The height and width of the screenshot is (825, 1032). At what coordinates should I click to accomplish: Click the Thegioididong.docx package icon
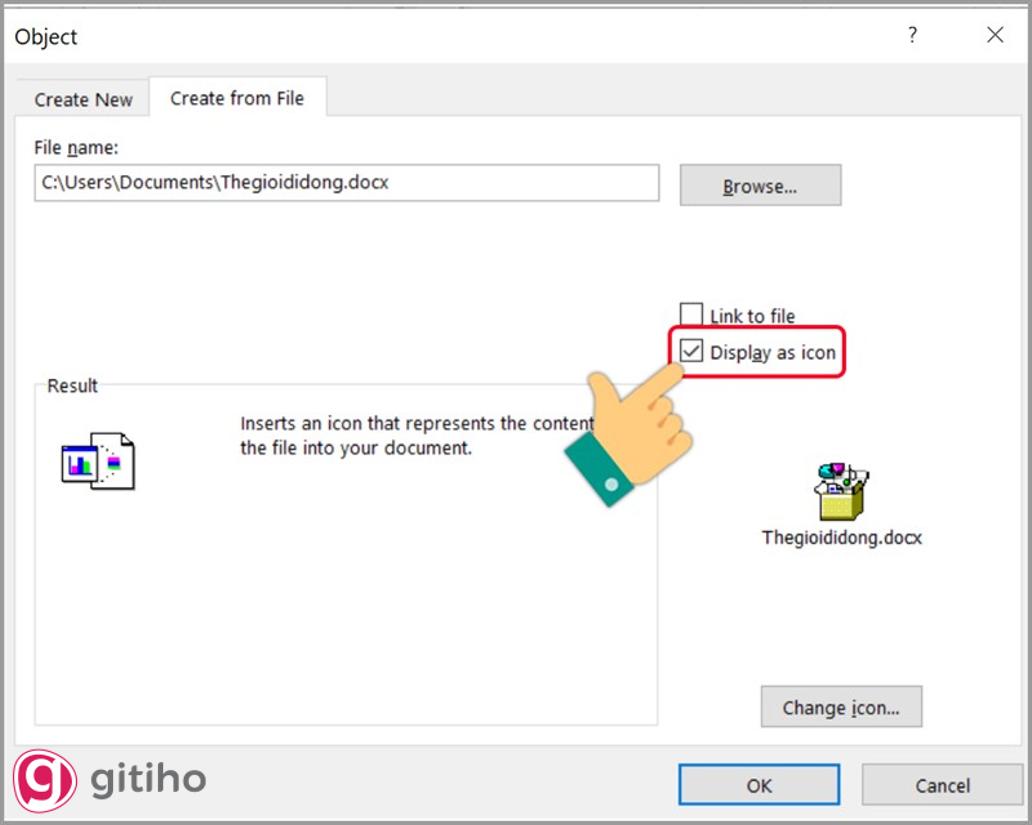pyautogui.click(x=838, y=490)
